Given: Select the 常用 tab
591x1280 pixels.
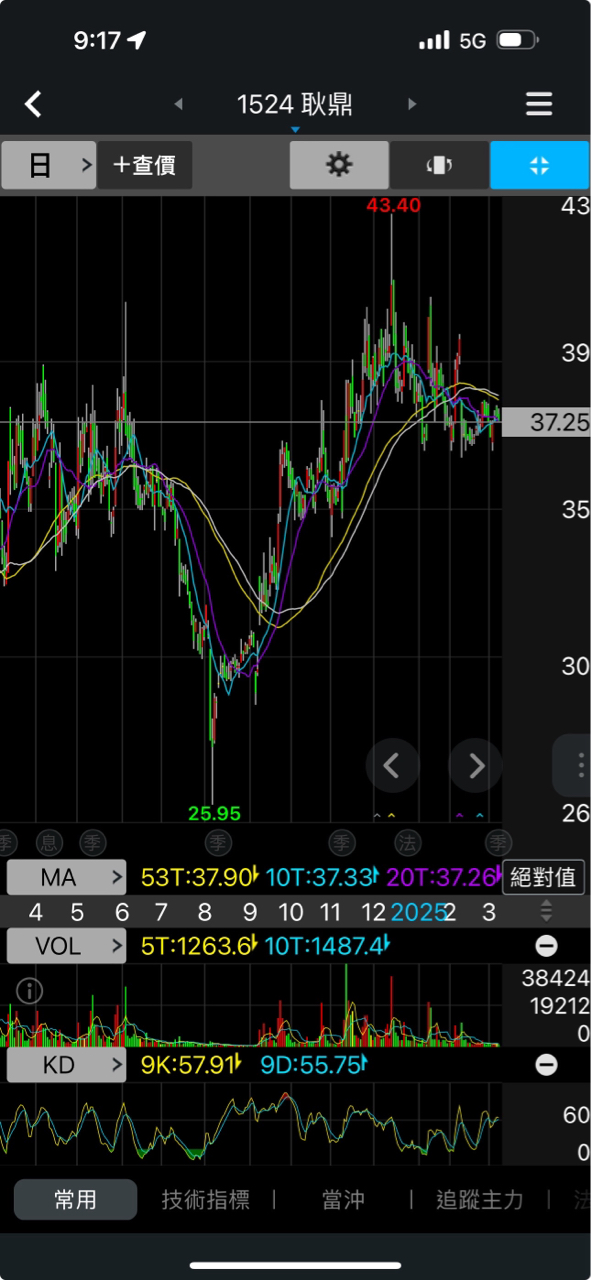Looking at the screenshot, I should pos(76,1199).
